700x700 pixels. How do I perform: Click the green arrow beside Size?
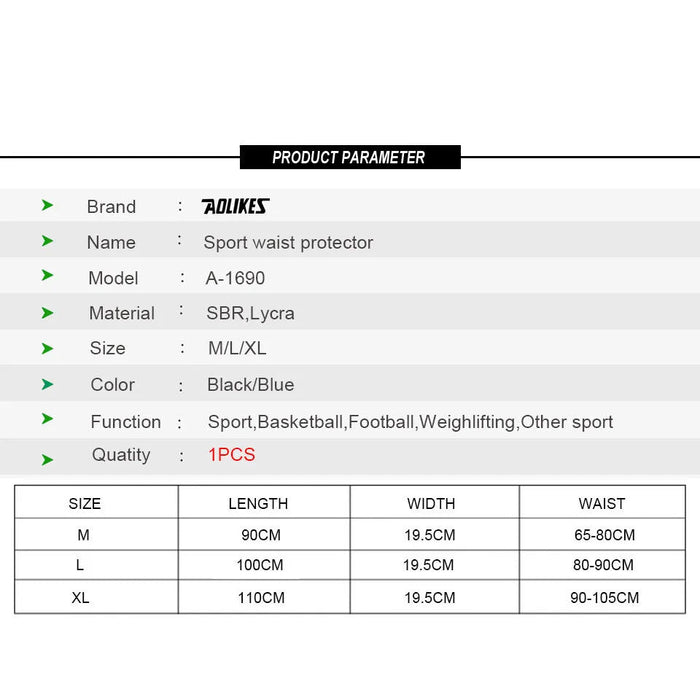coord(47,348)
